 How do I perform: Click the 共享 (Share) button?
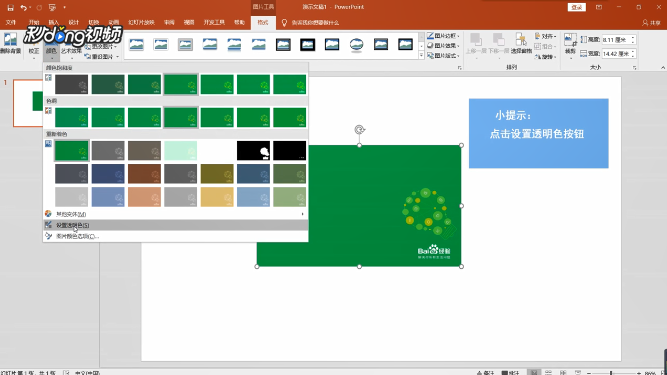651,23
